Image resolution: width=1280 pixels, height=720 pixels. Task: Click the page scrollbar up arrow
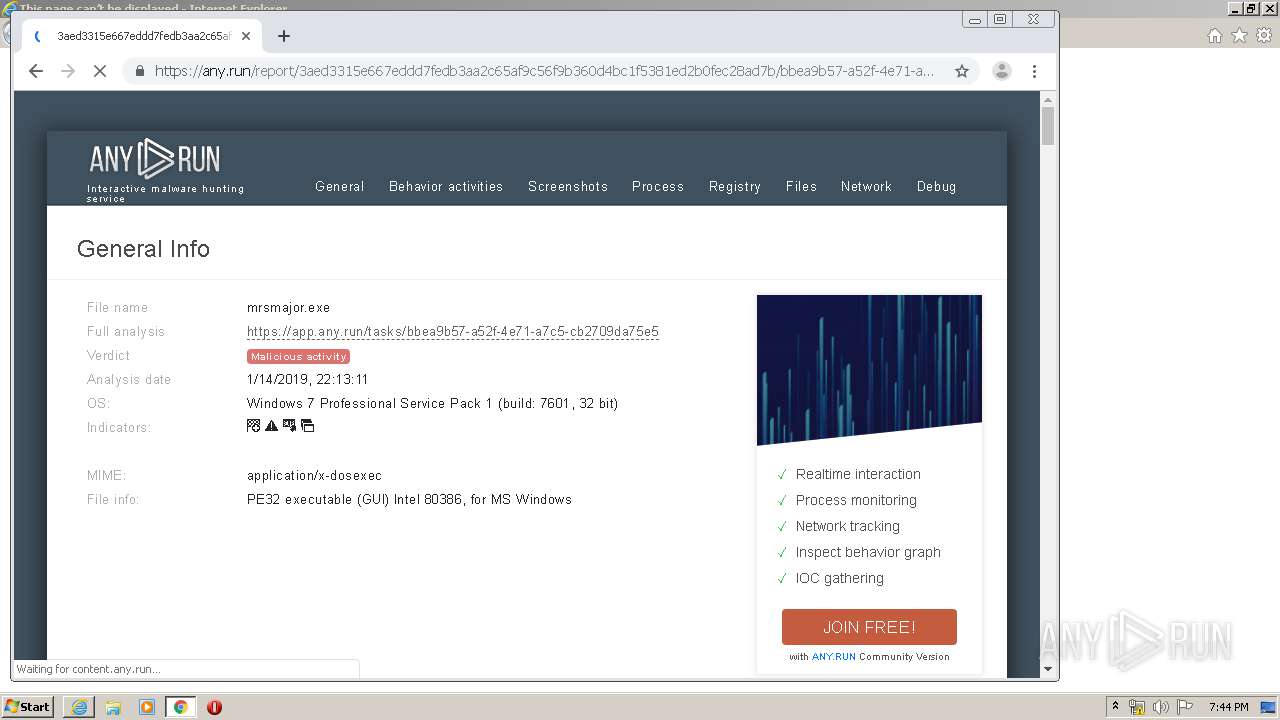pyautogui.click(x=1048, y=100)
